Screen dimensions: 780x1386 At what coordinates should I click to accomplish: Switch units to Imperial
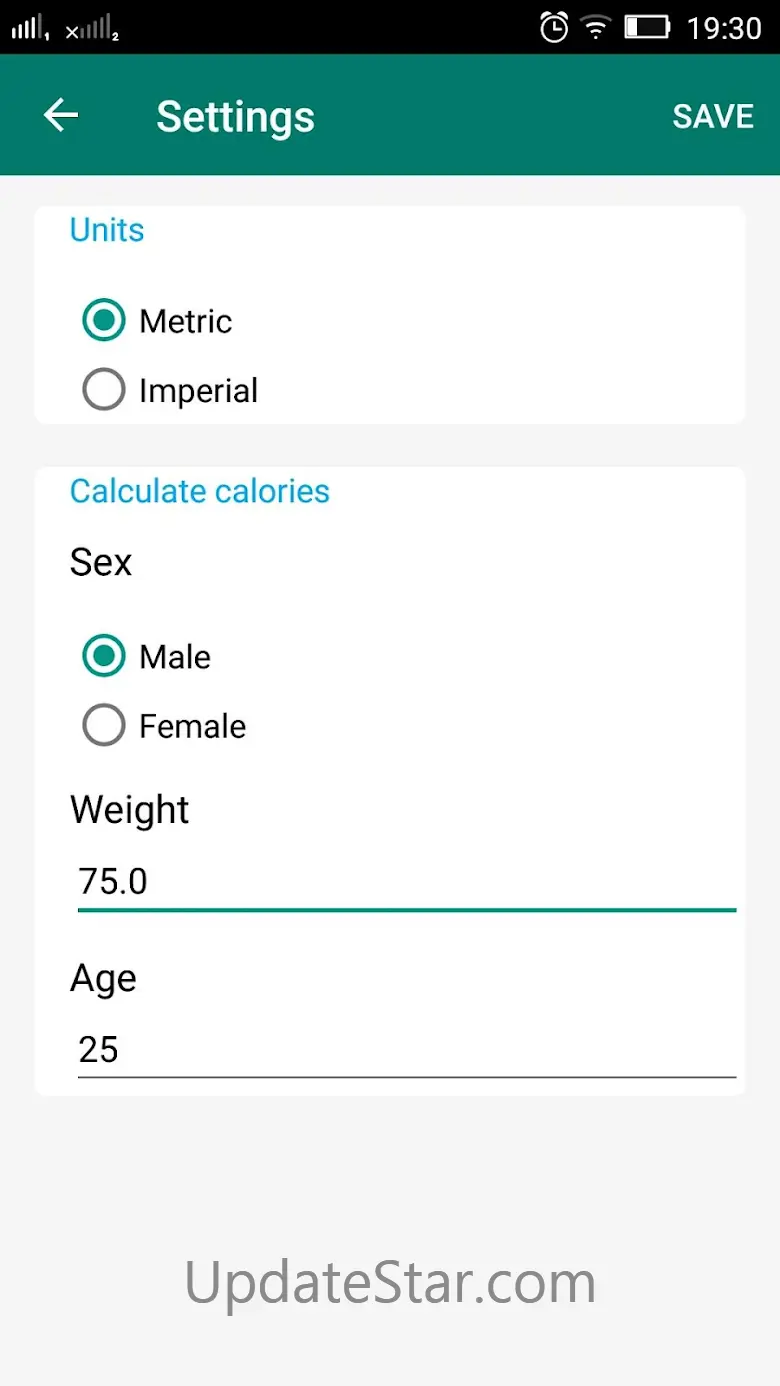click(x=104, y=390)
